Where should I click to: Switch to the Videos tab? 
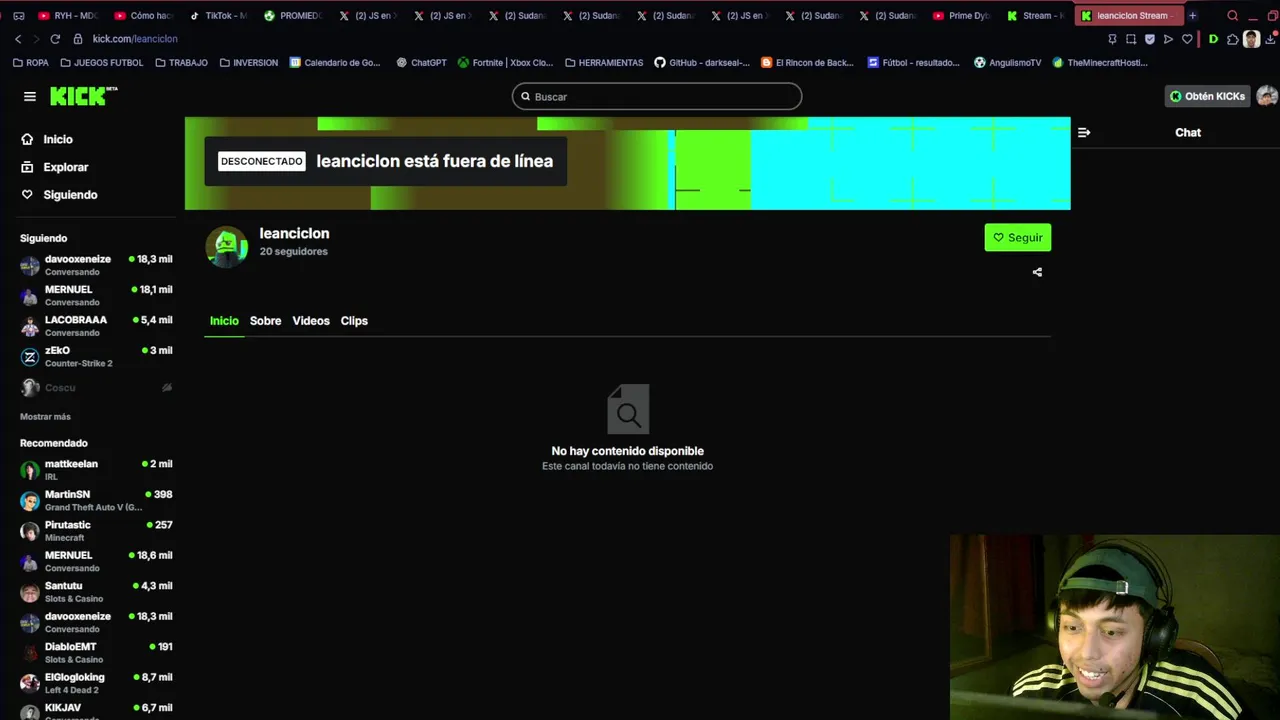(x=311, y=321)
